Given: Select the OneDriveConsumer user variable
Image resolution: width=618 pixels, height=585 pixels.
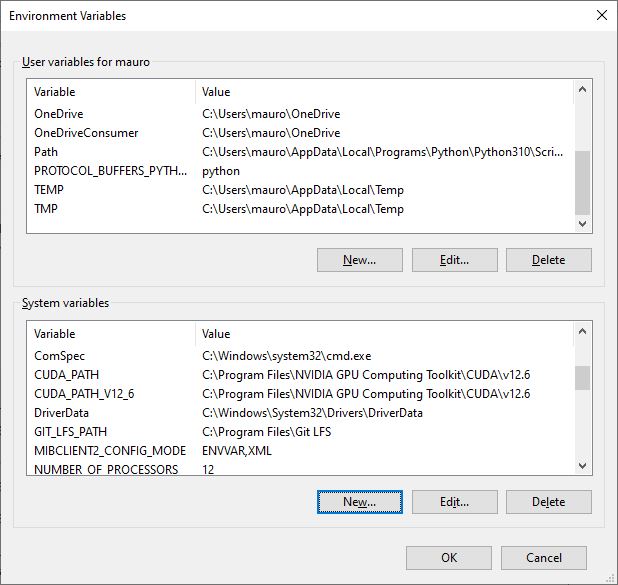Looking at the screenshot, I should (300, 133).
